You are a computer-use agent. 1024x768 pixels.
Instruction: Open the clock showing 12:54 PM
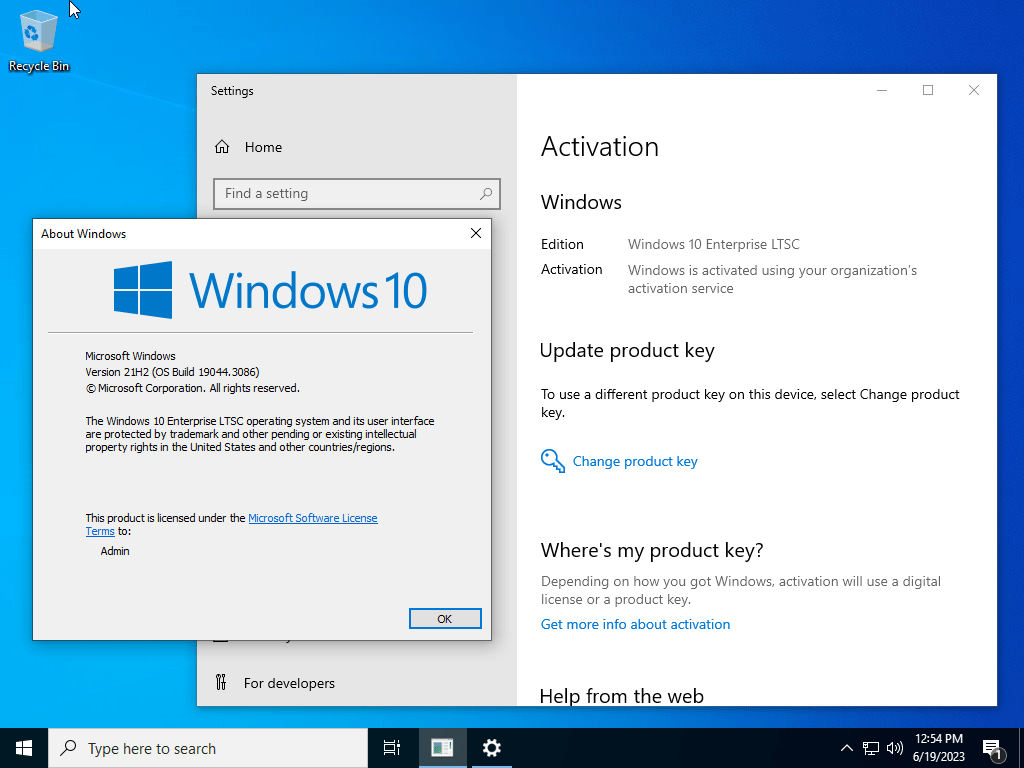point(938,748)
